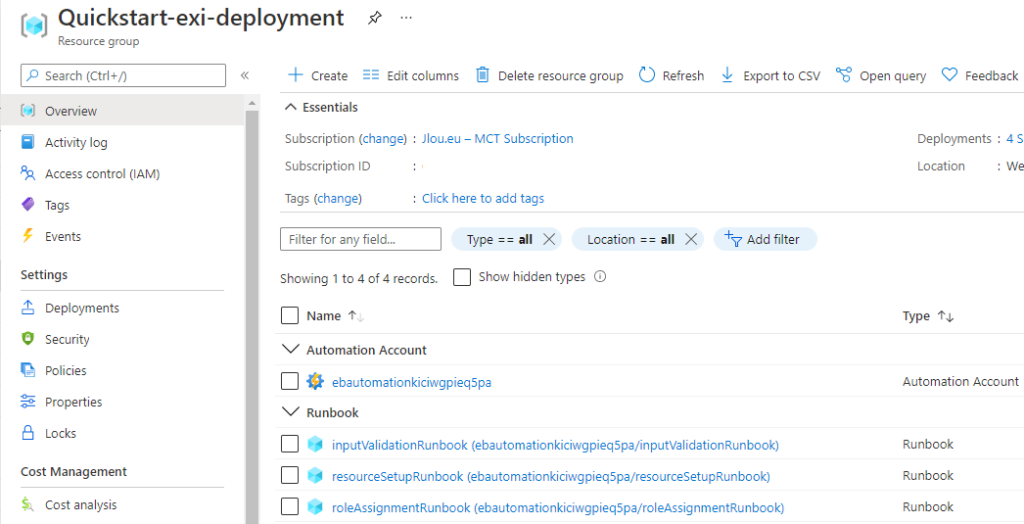Screen dimensions: 1024x524
Task: Click the Feedback heart icon
Action: tap(950, 75)
